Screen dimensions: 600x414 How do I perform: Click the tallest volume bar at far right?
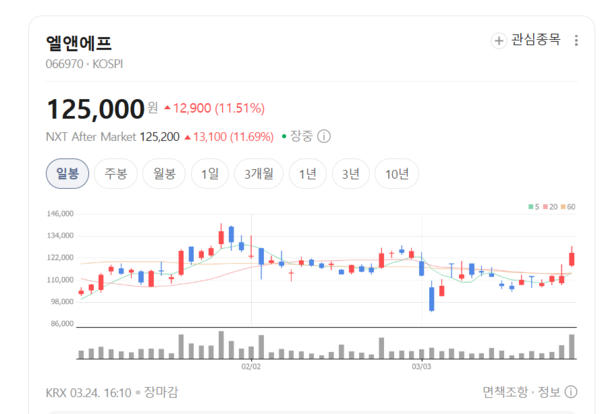coord(572,347)
